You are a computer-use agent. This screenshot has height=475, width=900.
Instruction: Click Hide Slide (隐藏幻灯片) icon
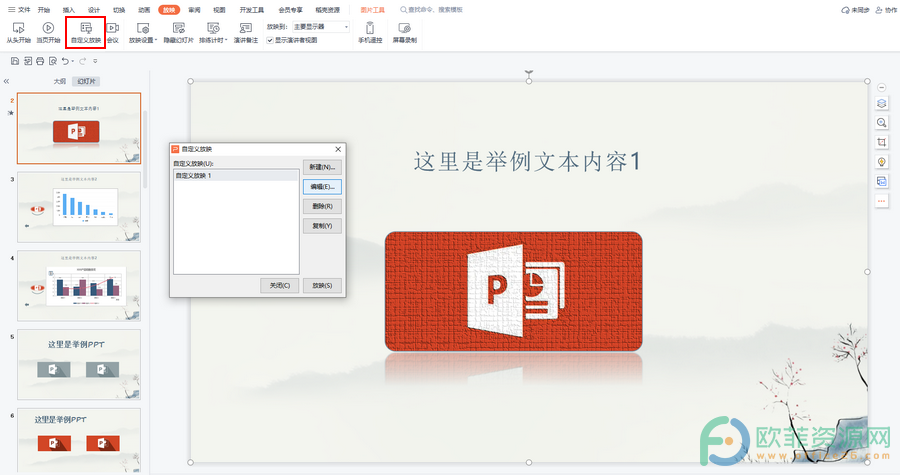pyautogui.click(x=179, y=33)
